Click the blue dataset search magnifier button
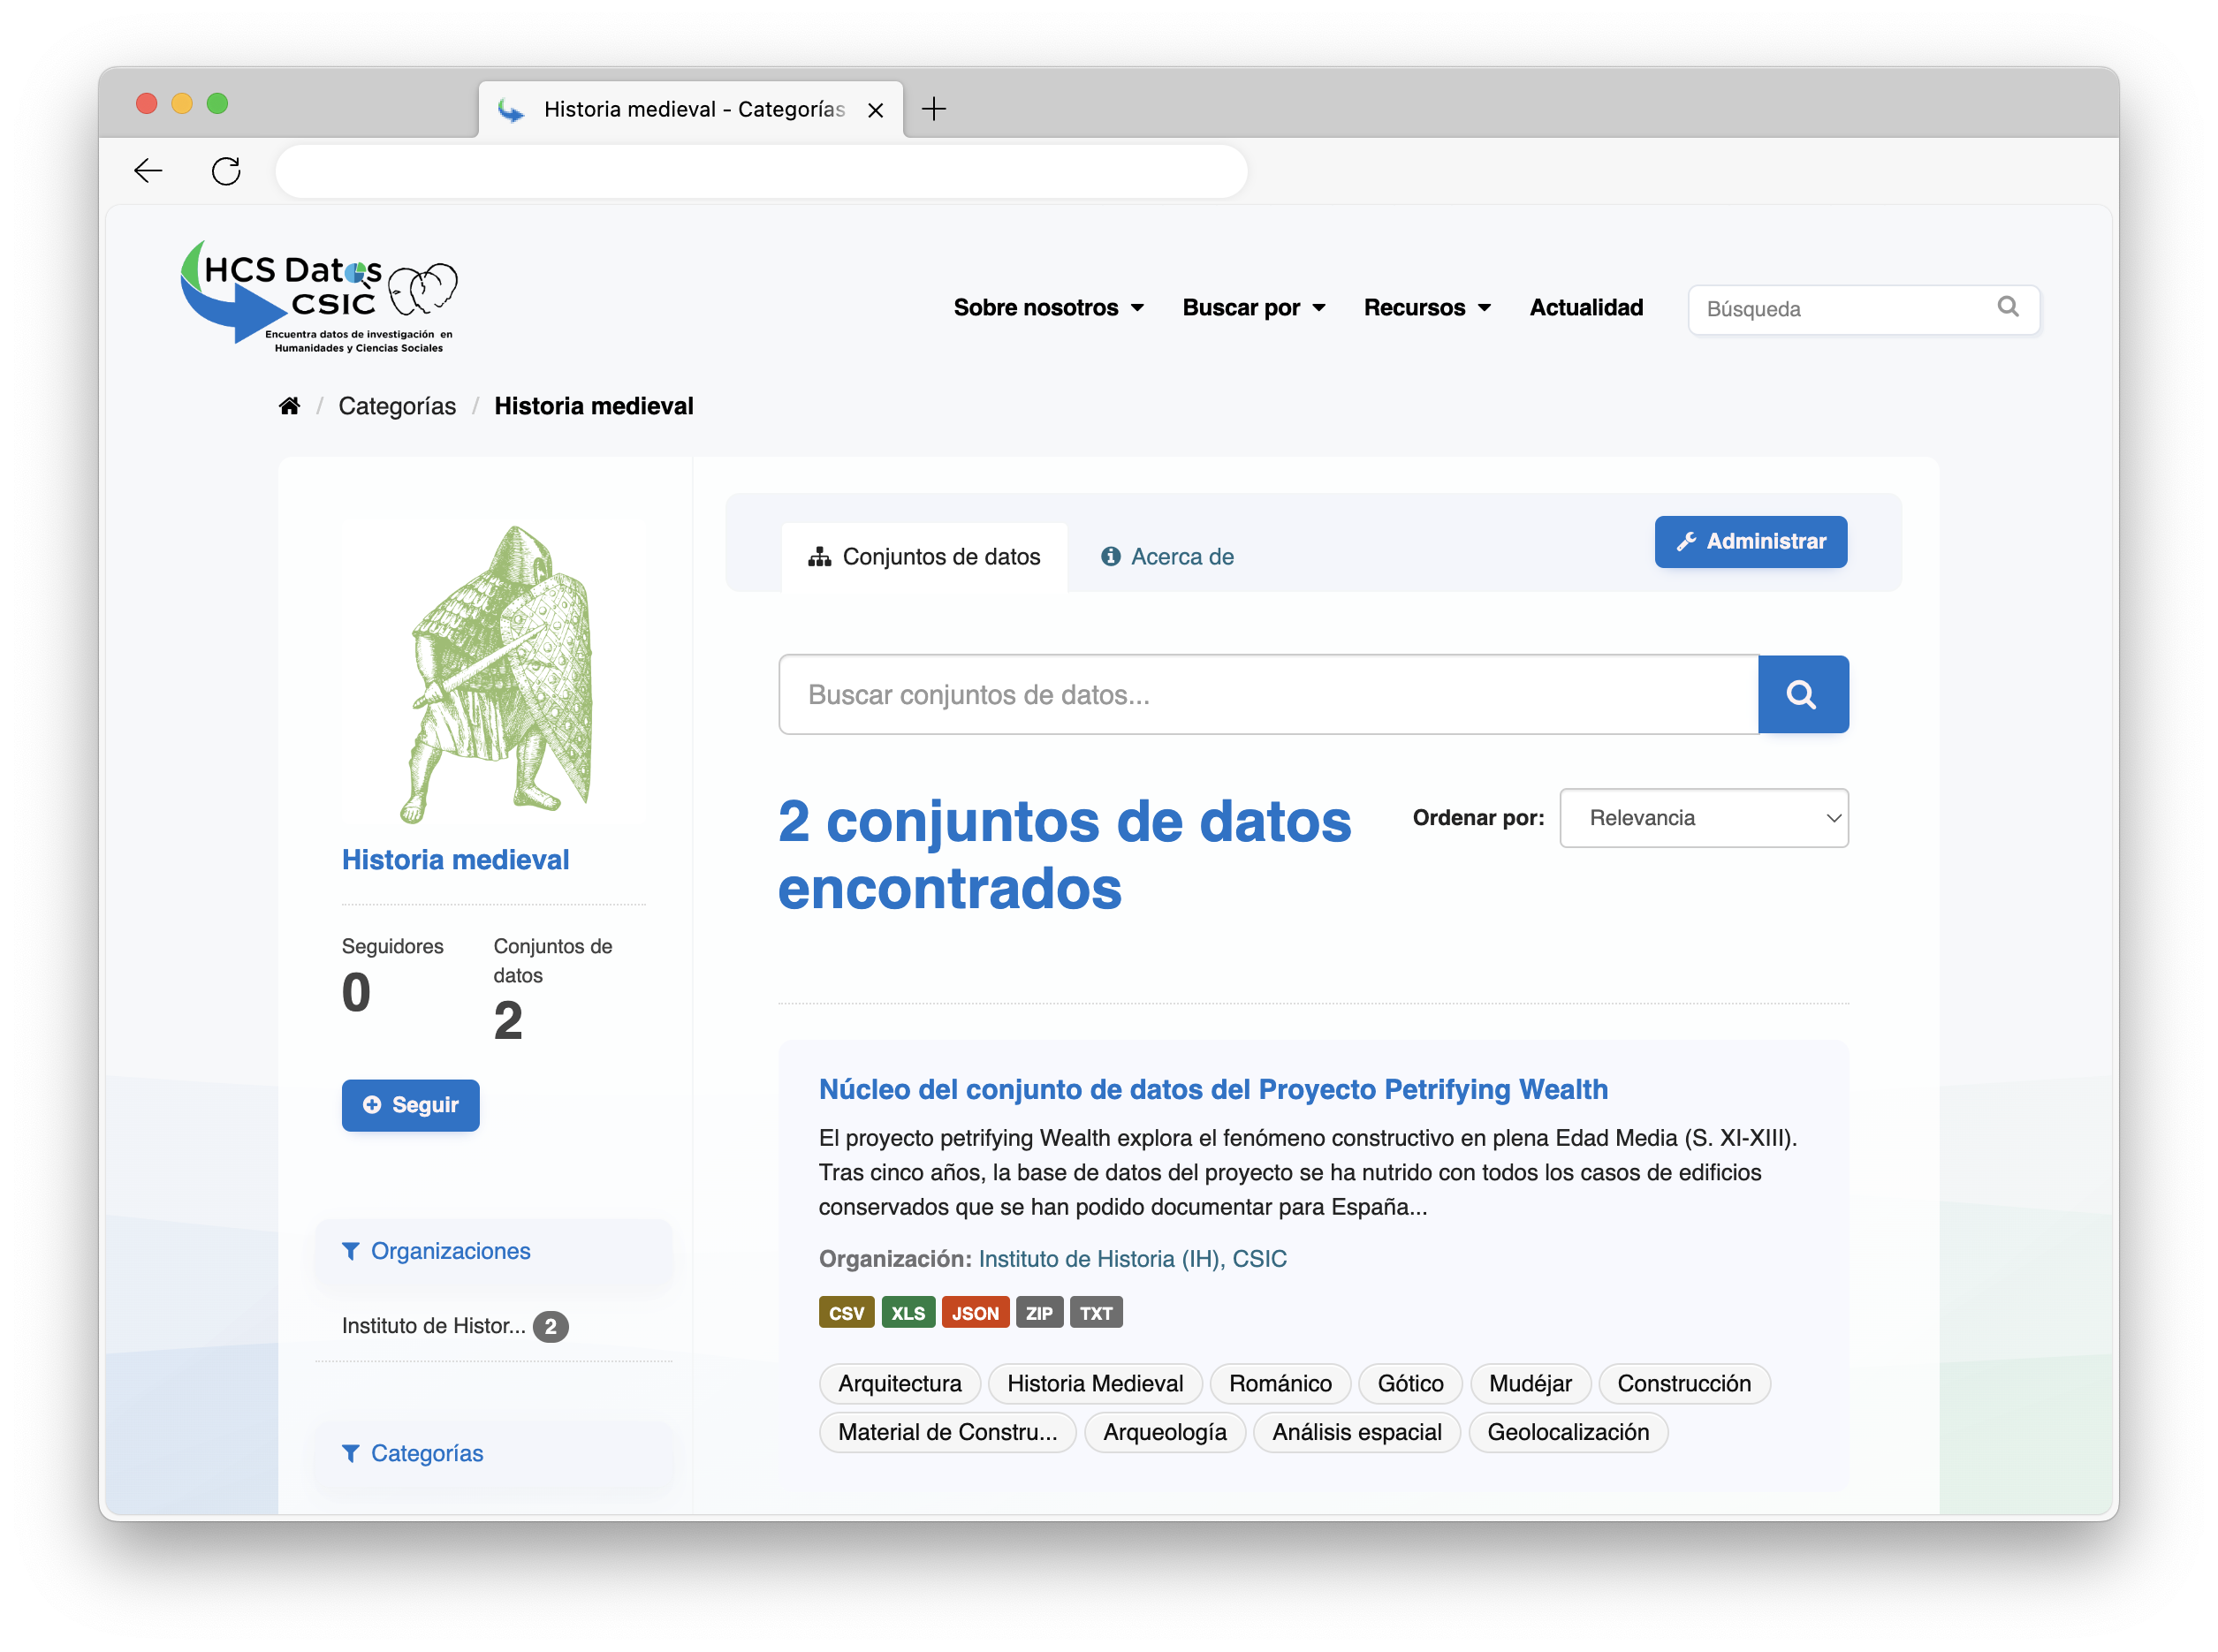 (x=1802, y=694)
